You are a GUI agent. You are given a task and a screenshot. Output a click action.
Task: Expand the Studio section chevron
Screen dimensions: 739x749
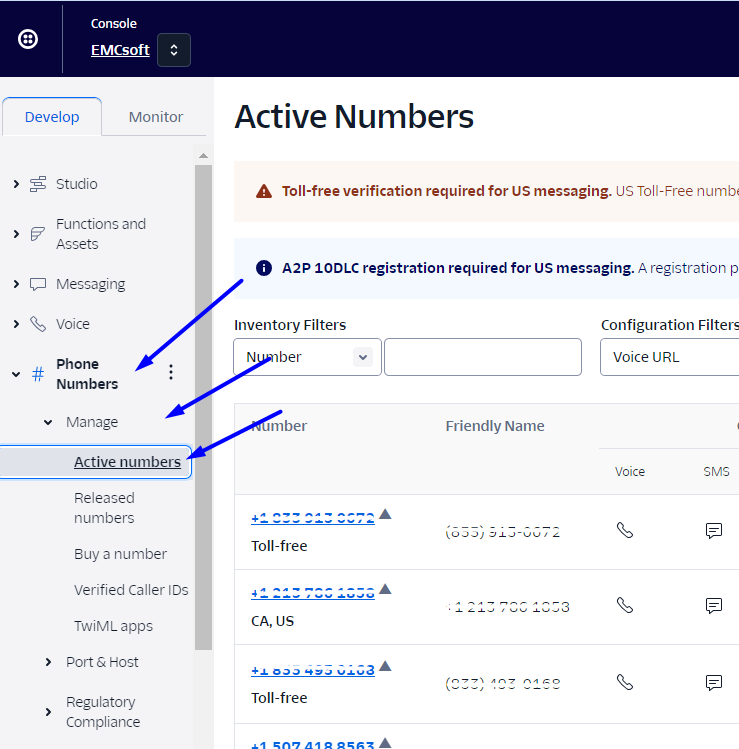click(x=16, y=184)
